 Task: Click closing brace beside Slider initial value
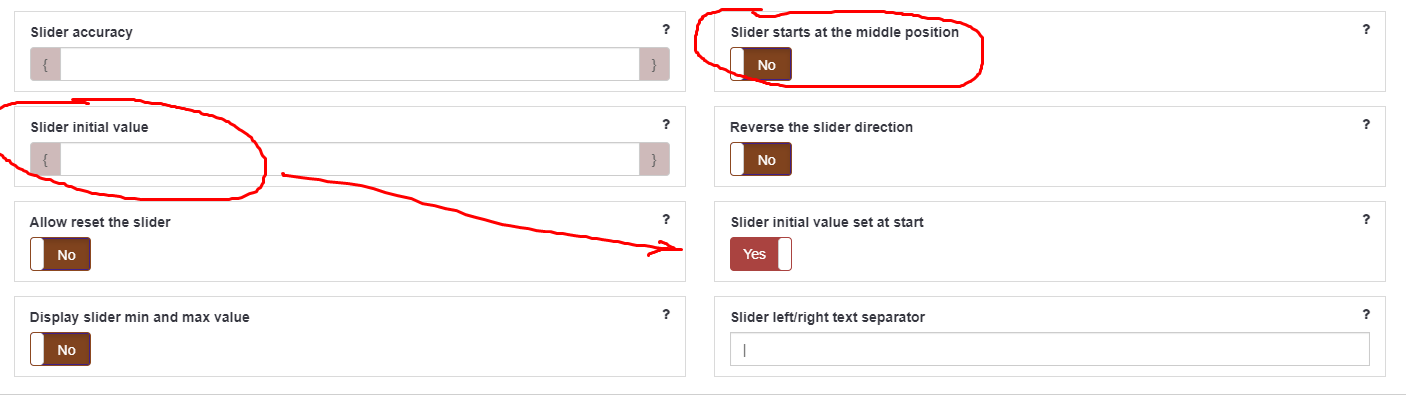coord(654,159)
